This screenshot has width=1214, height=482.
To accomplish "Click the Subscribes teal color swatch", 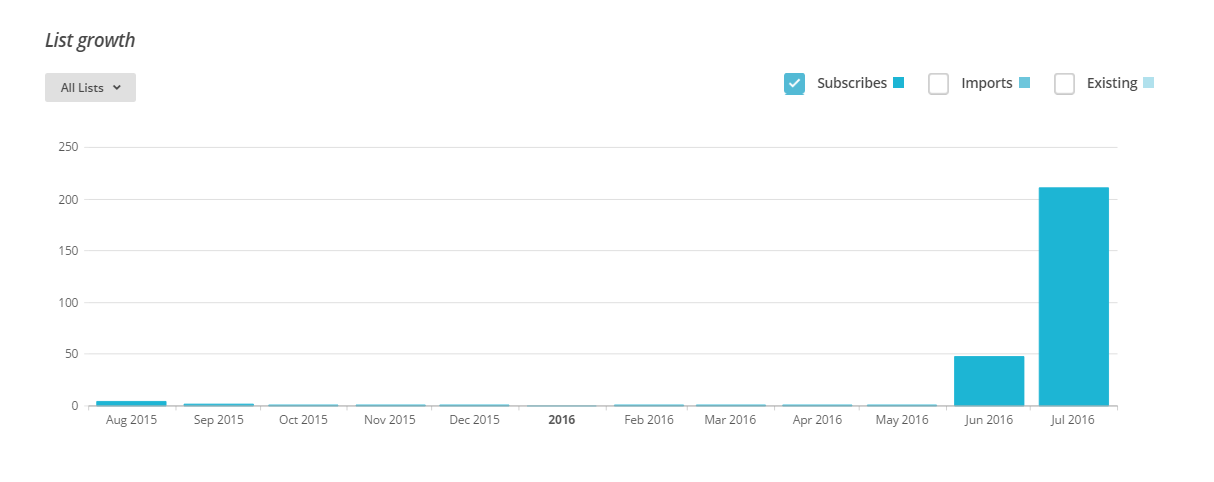I will click(x=899, y=83).
